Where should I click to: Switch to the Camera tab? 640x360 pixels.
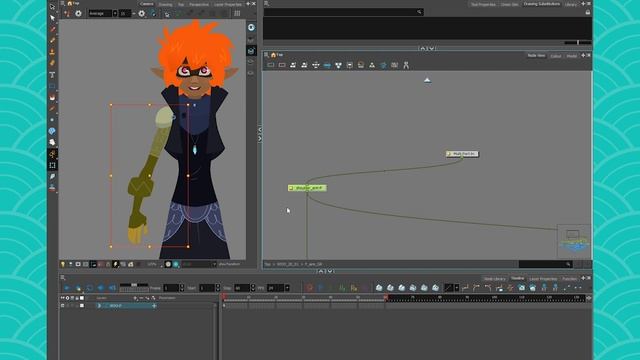(x=146, y=4)
